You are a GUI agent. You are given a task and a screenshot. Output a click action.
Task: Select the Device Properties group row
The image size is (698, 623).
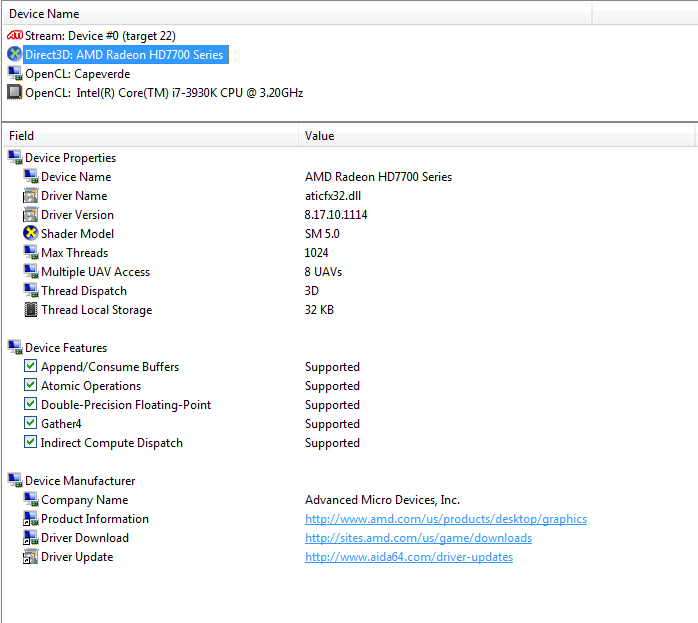[70, 158]
